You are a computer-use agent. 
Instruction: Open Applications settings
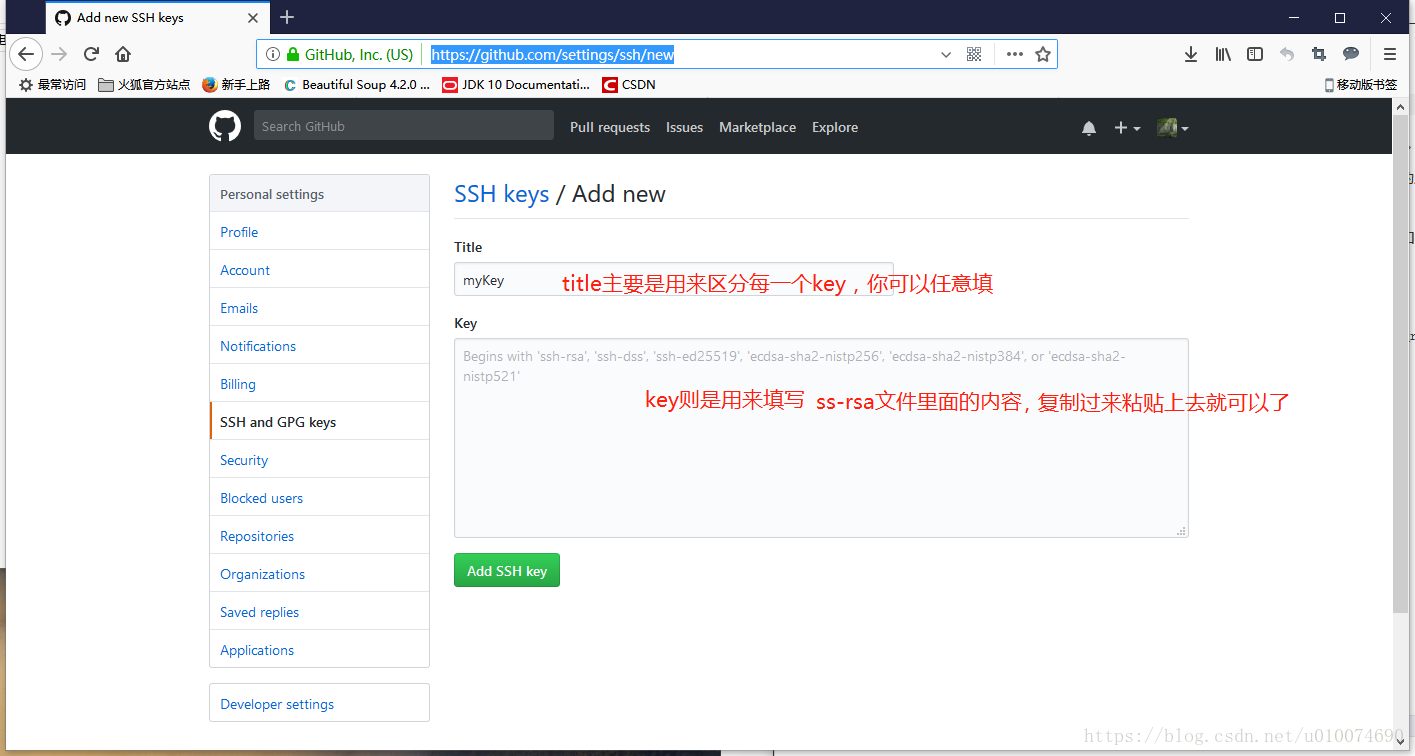[319, 650]
